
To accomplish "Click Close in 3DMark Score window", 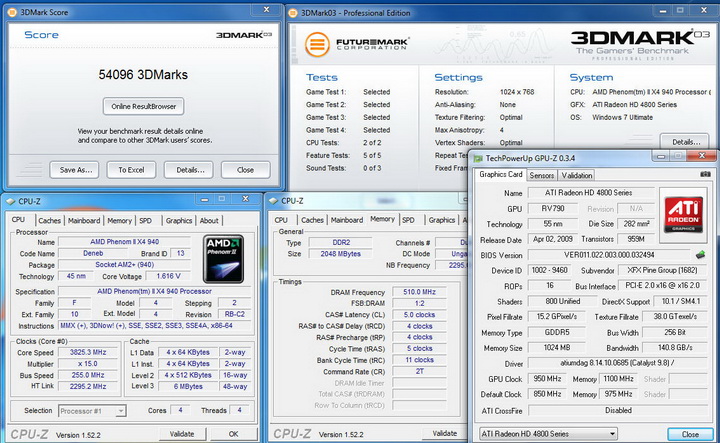I will tap(245, 170).
